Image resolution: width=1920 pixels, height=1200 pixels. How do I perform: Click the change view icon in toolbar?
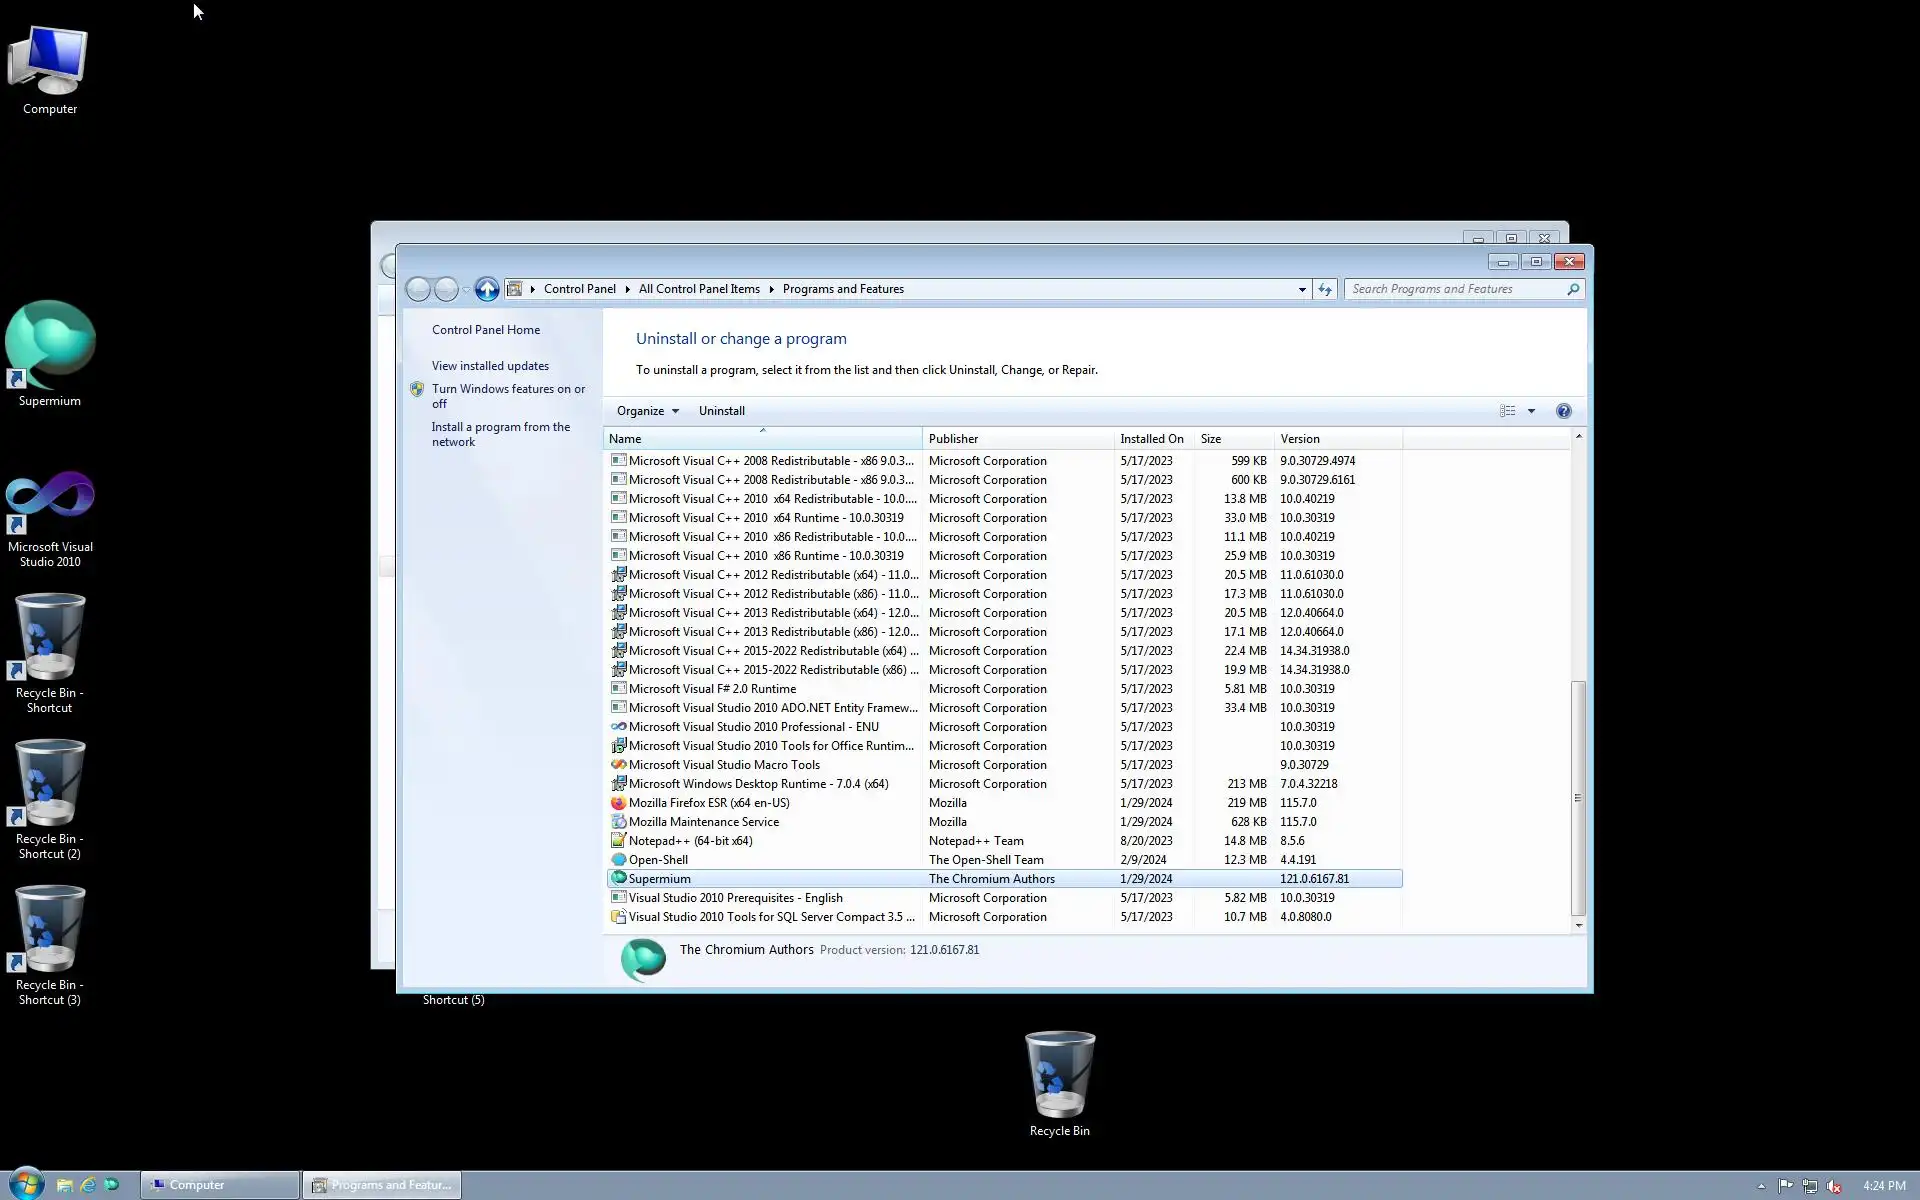tap(1507, 411)
